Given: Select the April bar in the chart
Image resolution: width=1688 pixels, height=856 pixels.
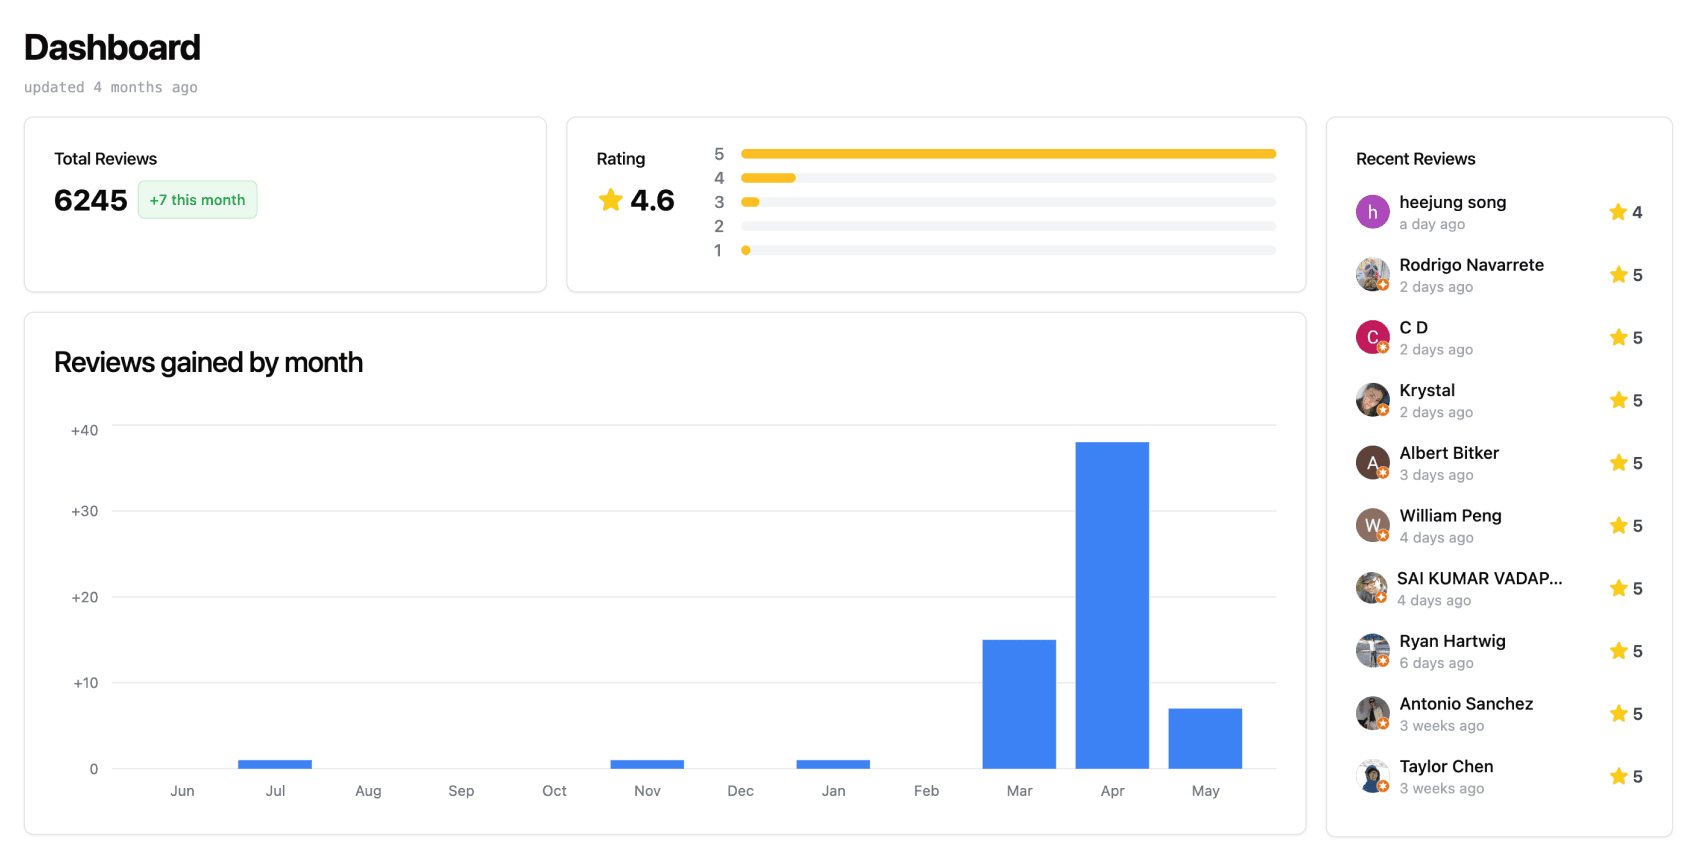Looking at the screenshot, I should click(1112, 605).
